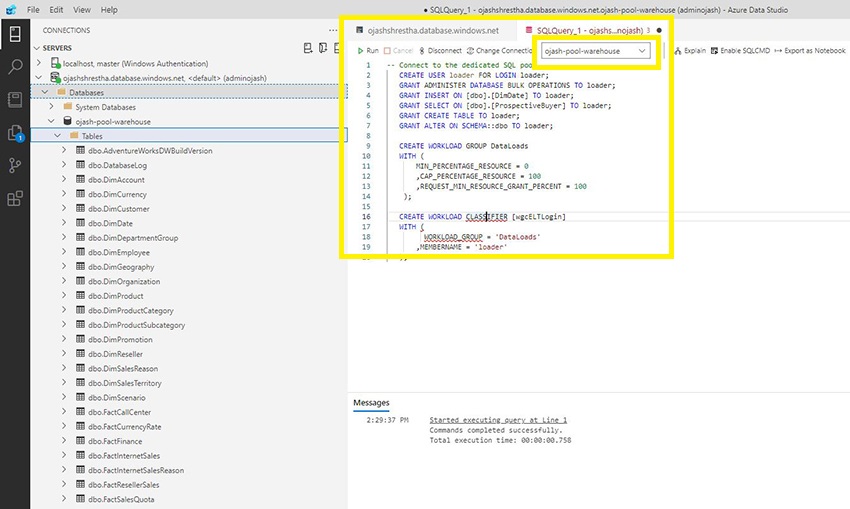Screen dimensions: 850x509
Task: Open the Connections view in activity bar
Action: pyautogui.click(x=14, y=35)
